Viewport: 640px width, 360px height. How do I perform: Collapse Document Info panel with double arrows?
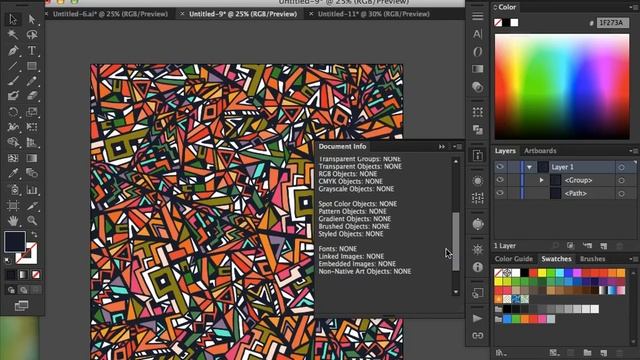tap(442, 147)
